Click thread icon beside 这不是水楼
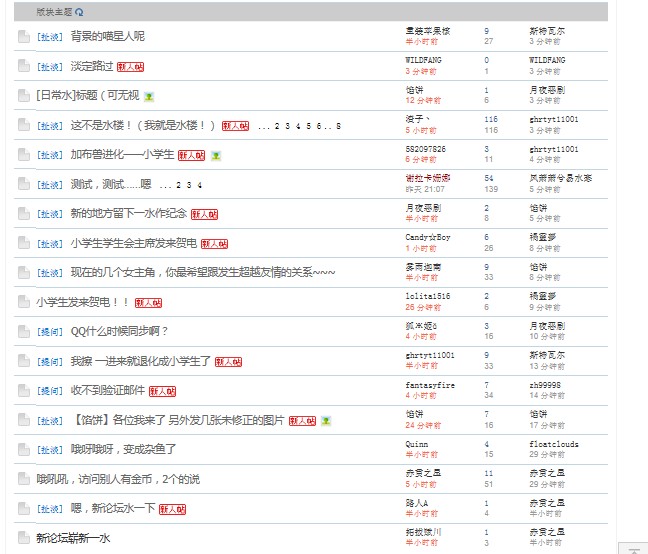Image resolution: width=648 pixels, height=554 pixels. coord(24,125)
